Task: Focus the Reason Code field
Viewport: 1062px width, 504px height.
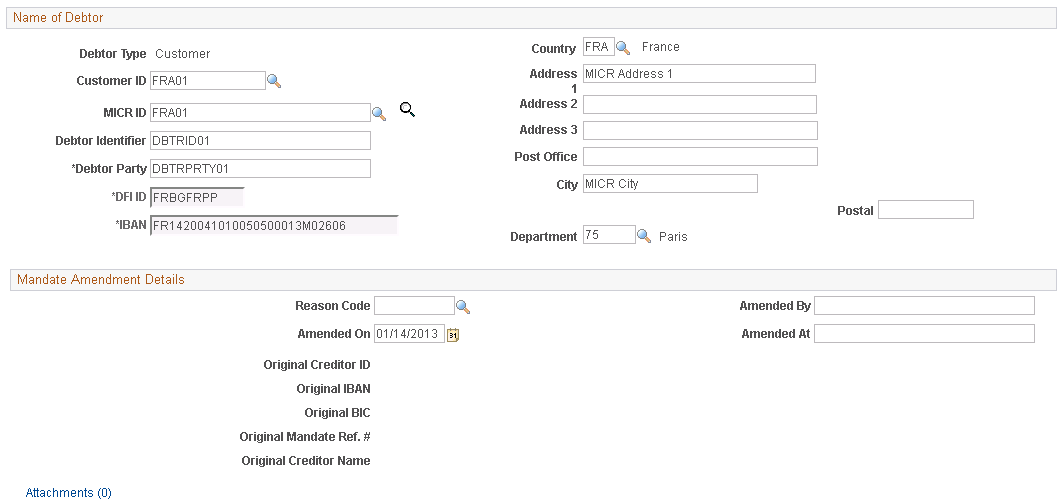Action: tap(415, 306)
